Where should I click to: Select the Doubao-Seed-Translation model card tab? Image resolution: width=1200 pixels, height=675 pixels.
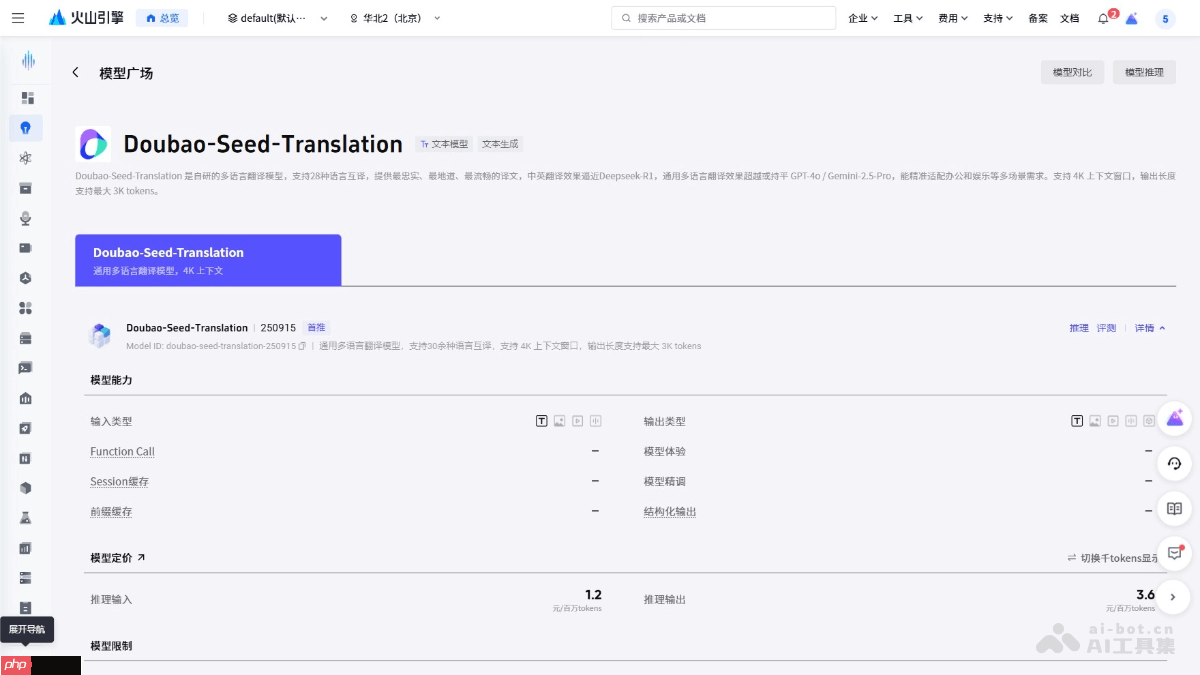point(208,259)
